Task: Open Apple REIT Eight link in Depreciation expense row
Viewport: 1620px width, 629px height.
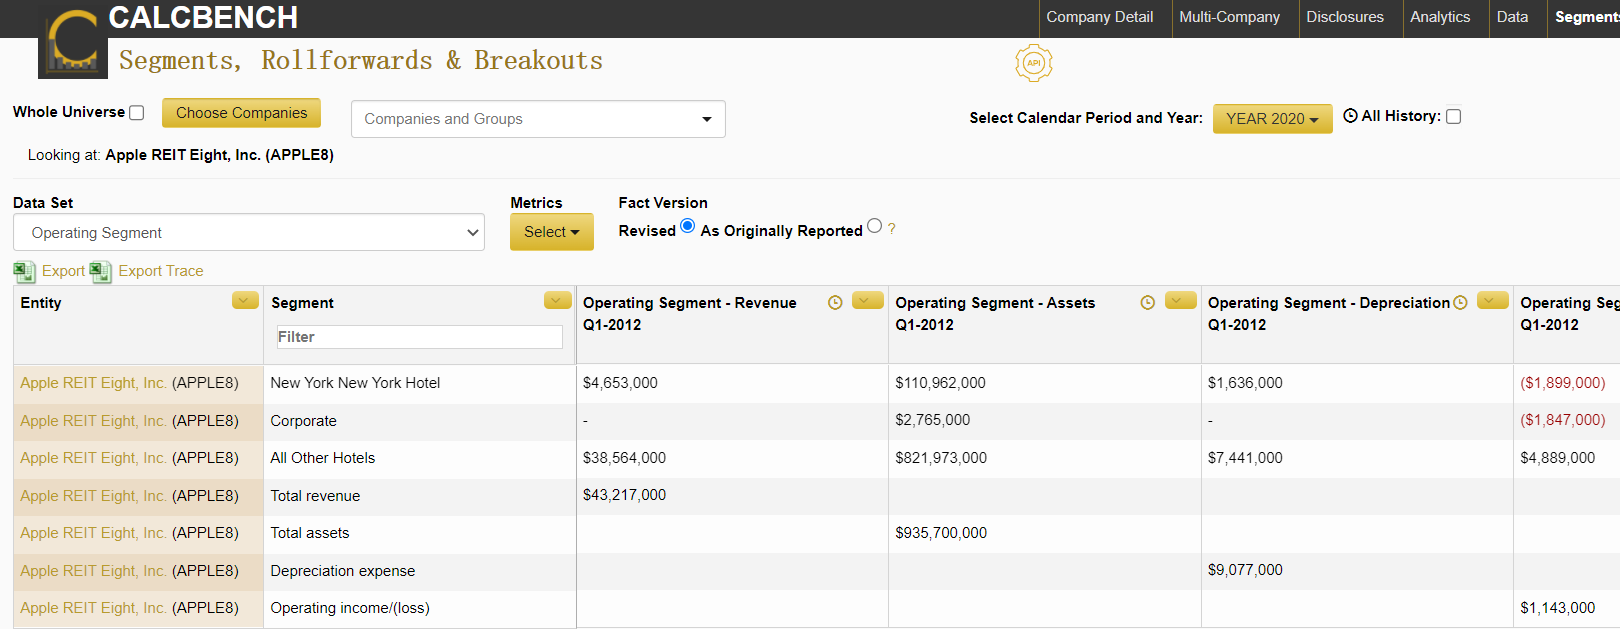Action: (x=93, y=571)
